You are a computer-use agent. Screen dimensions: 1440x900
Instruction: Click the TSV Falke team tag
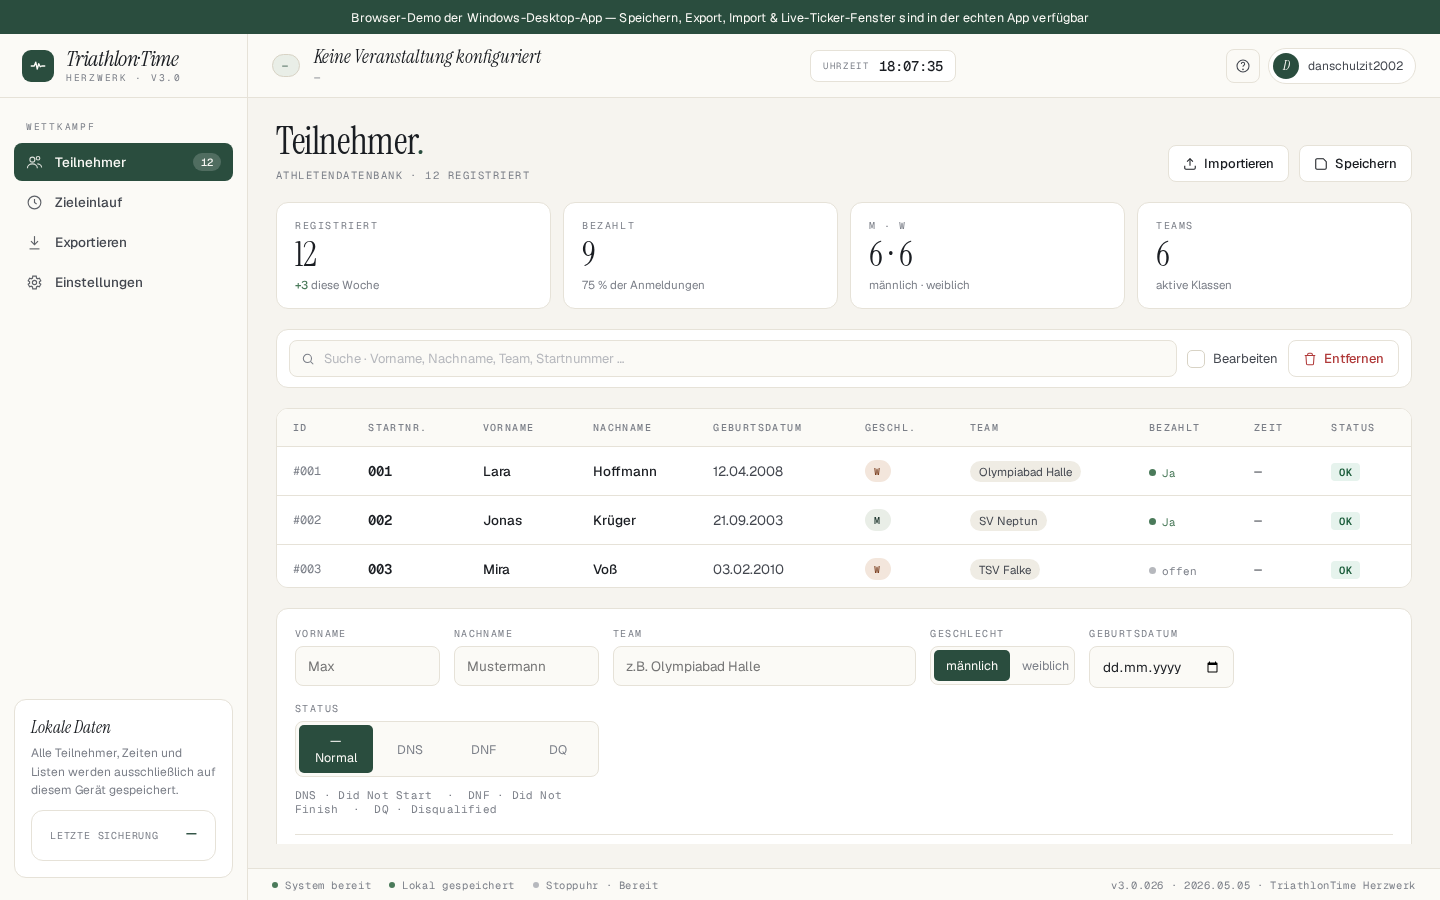pos(1005,570)
